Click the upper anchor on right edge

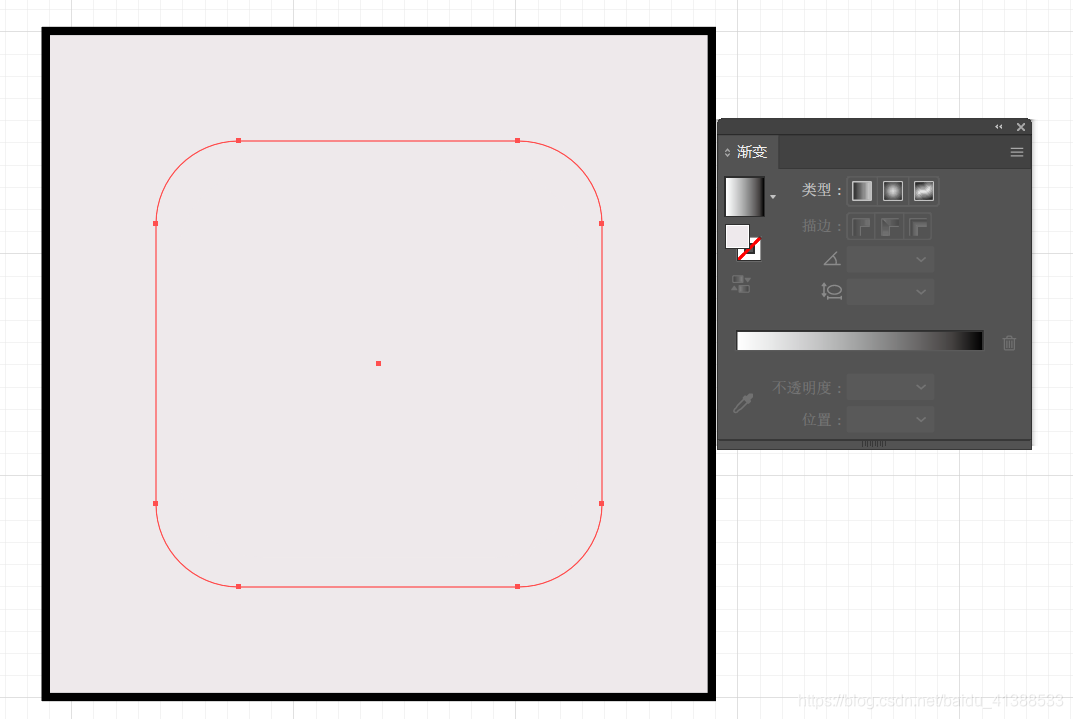pyautogui.click(x=602, y=223)
